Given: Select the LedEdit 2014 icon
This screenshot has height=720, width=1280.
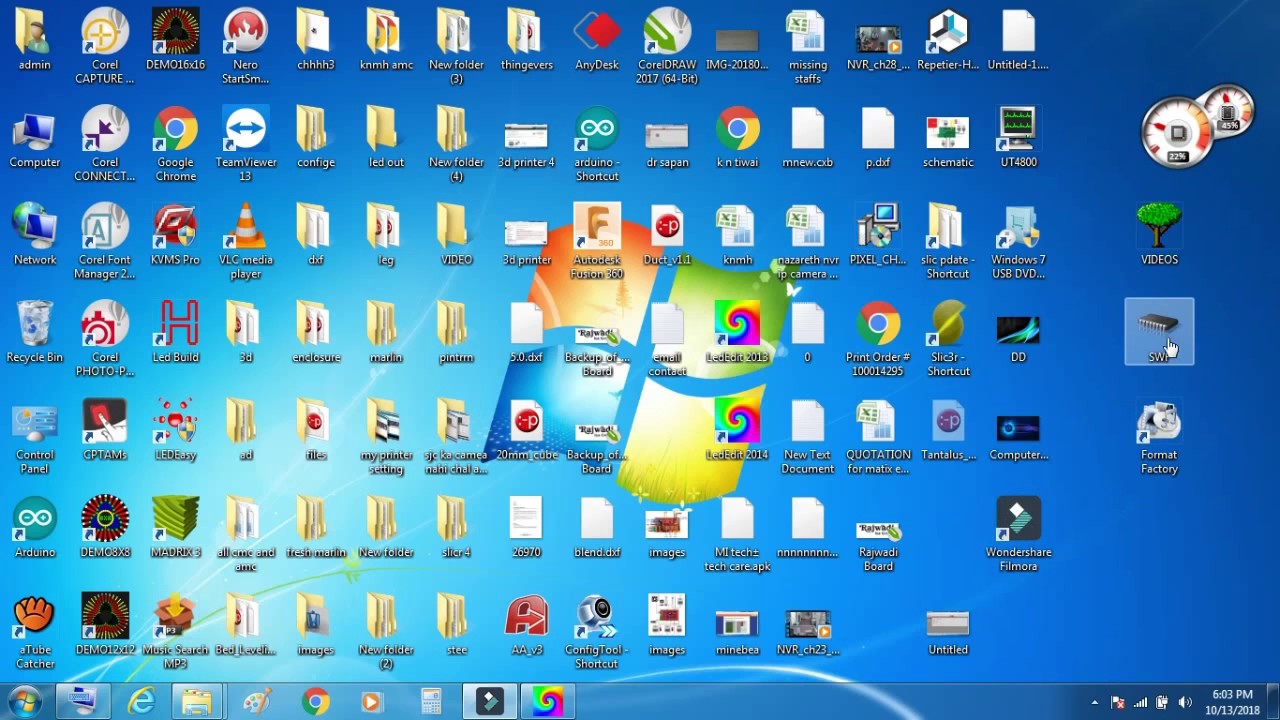Looking at the screenshot, I should (x=737, y=432).
